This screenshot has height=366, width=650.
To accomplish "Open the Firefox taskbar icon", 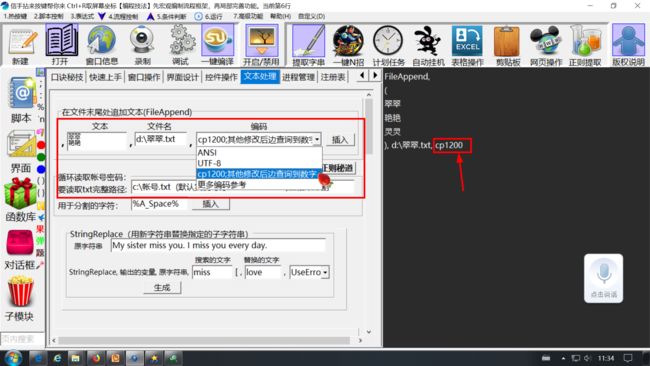I will pyautogui.click(x=96, y=358).
